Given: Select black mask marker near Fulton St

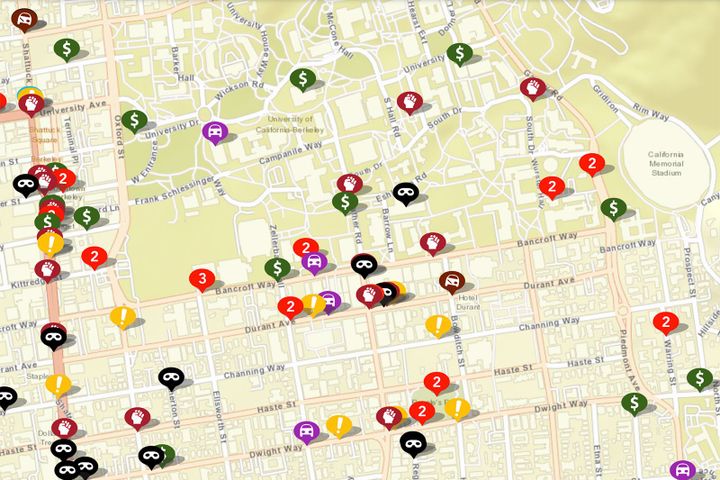Looking at the screenshot, I should tap(171, 378).
